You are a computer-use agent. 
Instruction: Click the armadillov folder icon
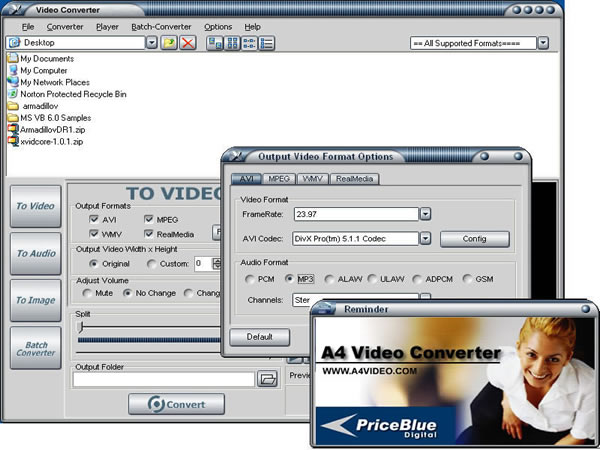(13, 106)
